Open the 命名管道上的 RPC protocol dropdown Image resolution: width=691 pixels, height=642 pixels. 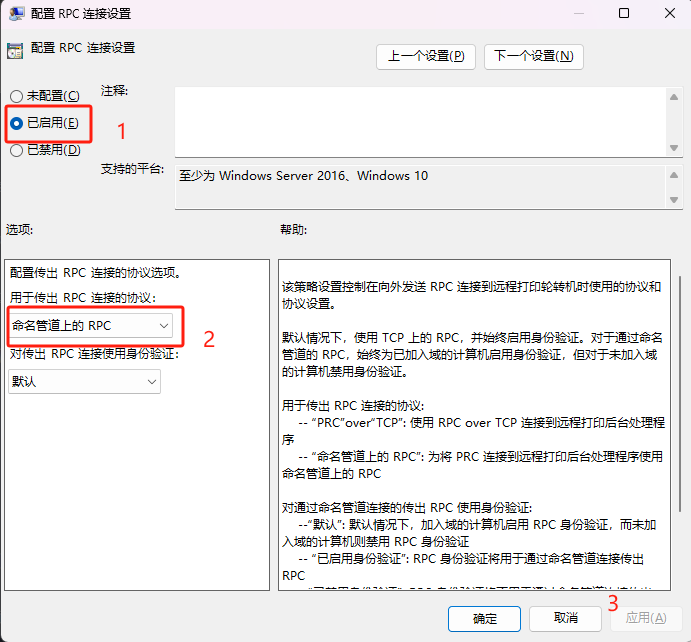click(91, 326)
